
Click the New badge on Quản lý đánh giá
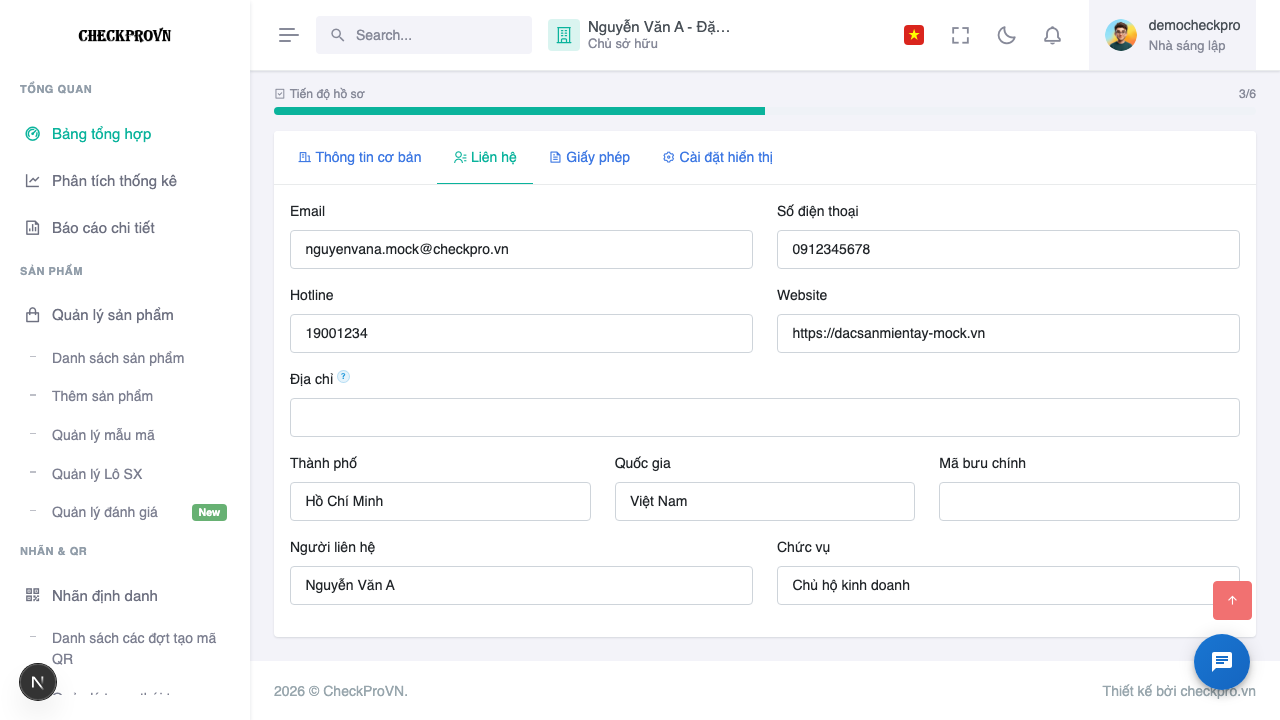click(209, 512)
